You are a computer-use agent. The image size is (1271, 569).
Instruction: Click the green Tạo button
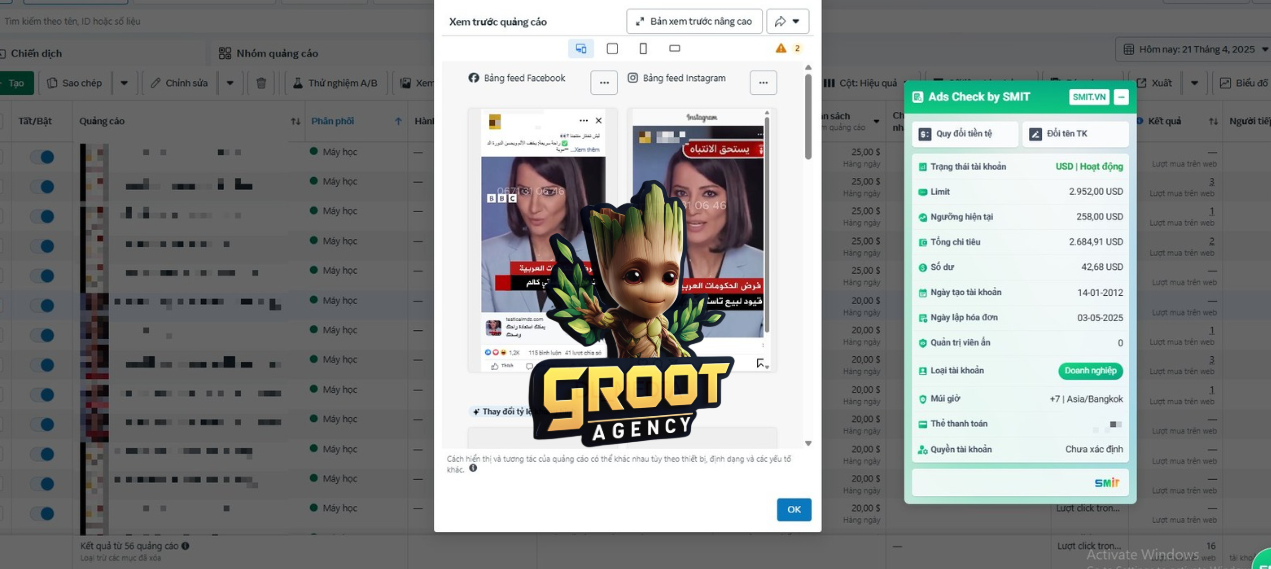coord(16,83)
